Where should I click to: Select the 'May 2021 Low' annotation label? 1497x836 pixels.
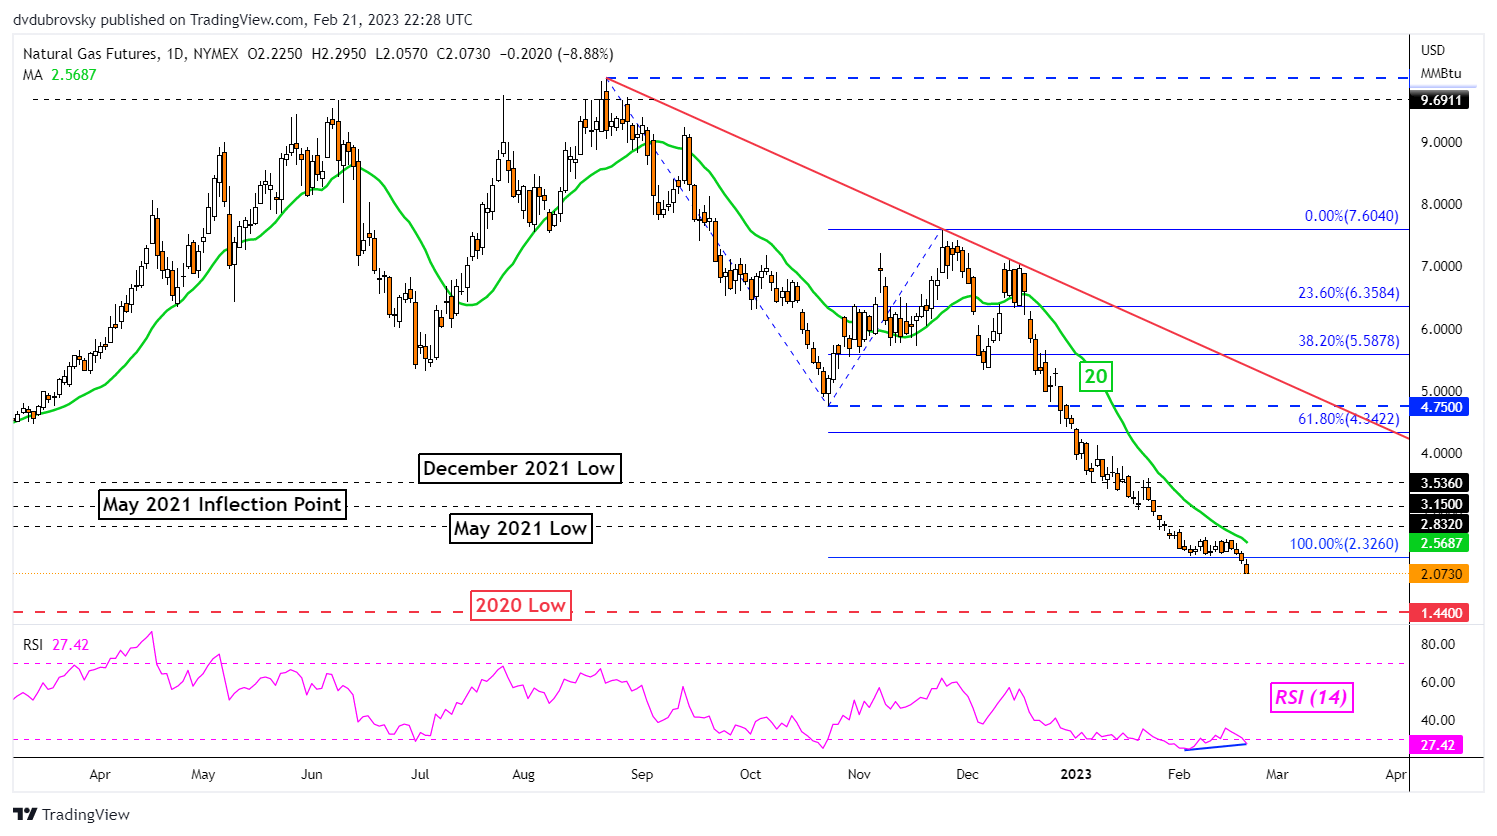tap(520, 528)
